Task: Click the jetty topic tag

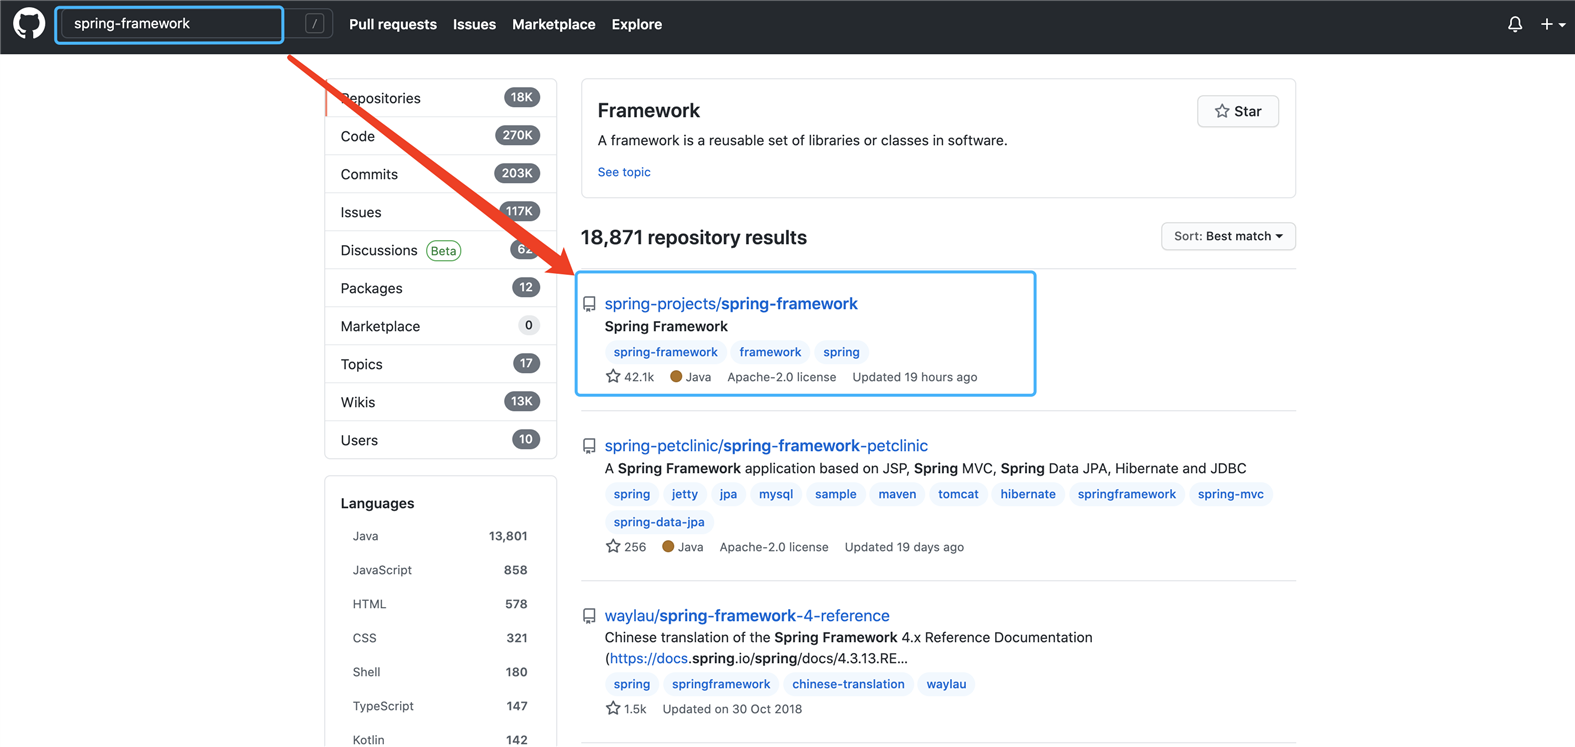Action: [x=685, y=494]
